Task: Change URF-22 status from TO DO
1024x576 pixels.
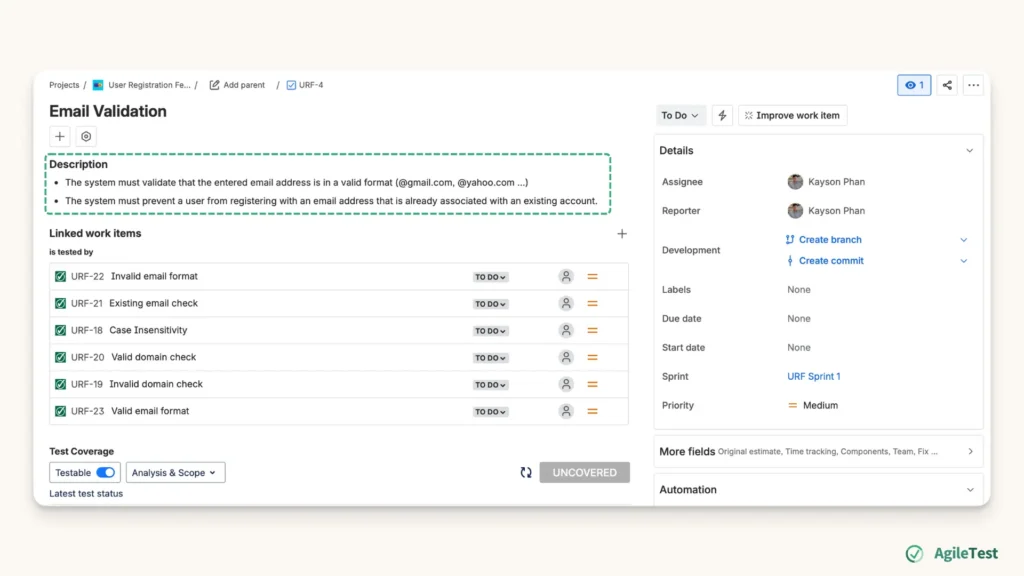Action: tap(490, 277)
